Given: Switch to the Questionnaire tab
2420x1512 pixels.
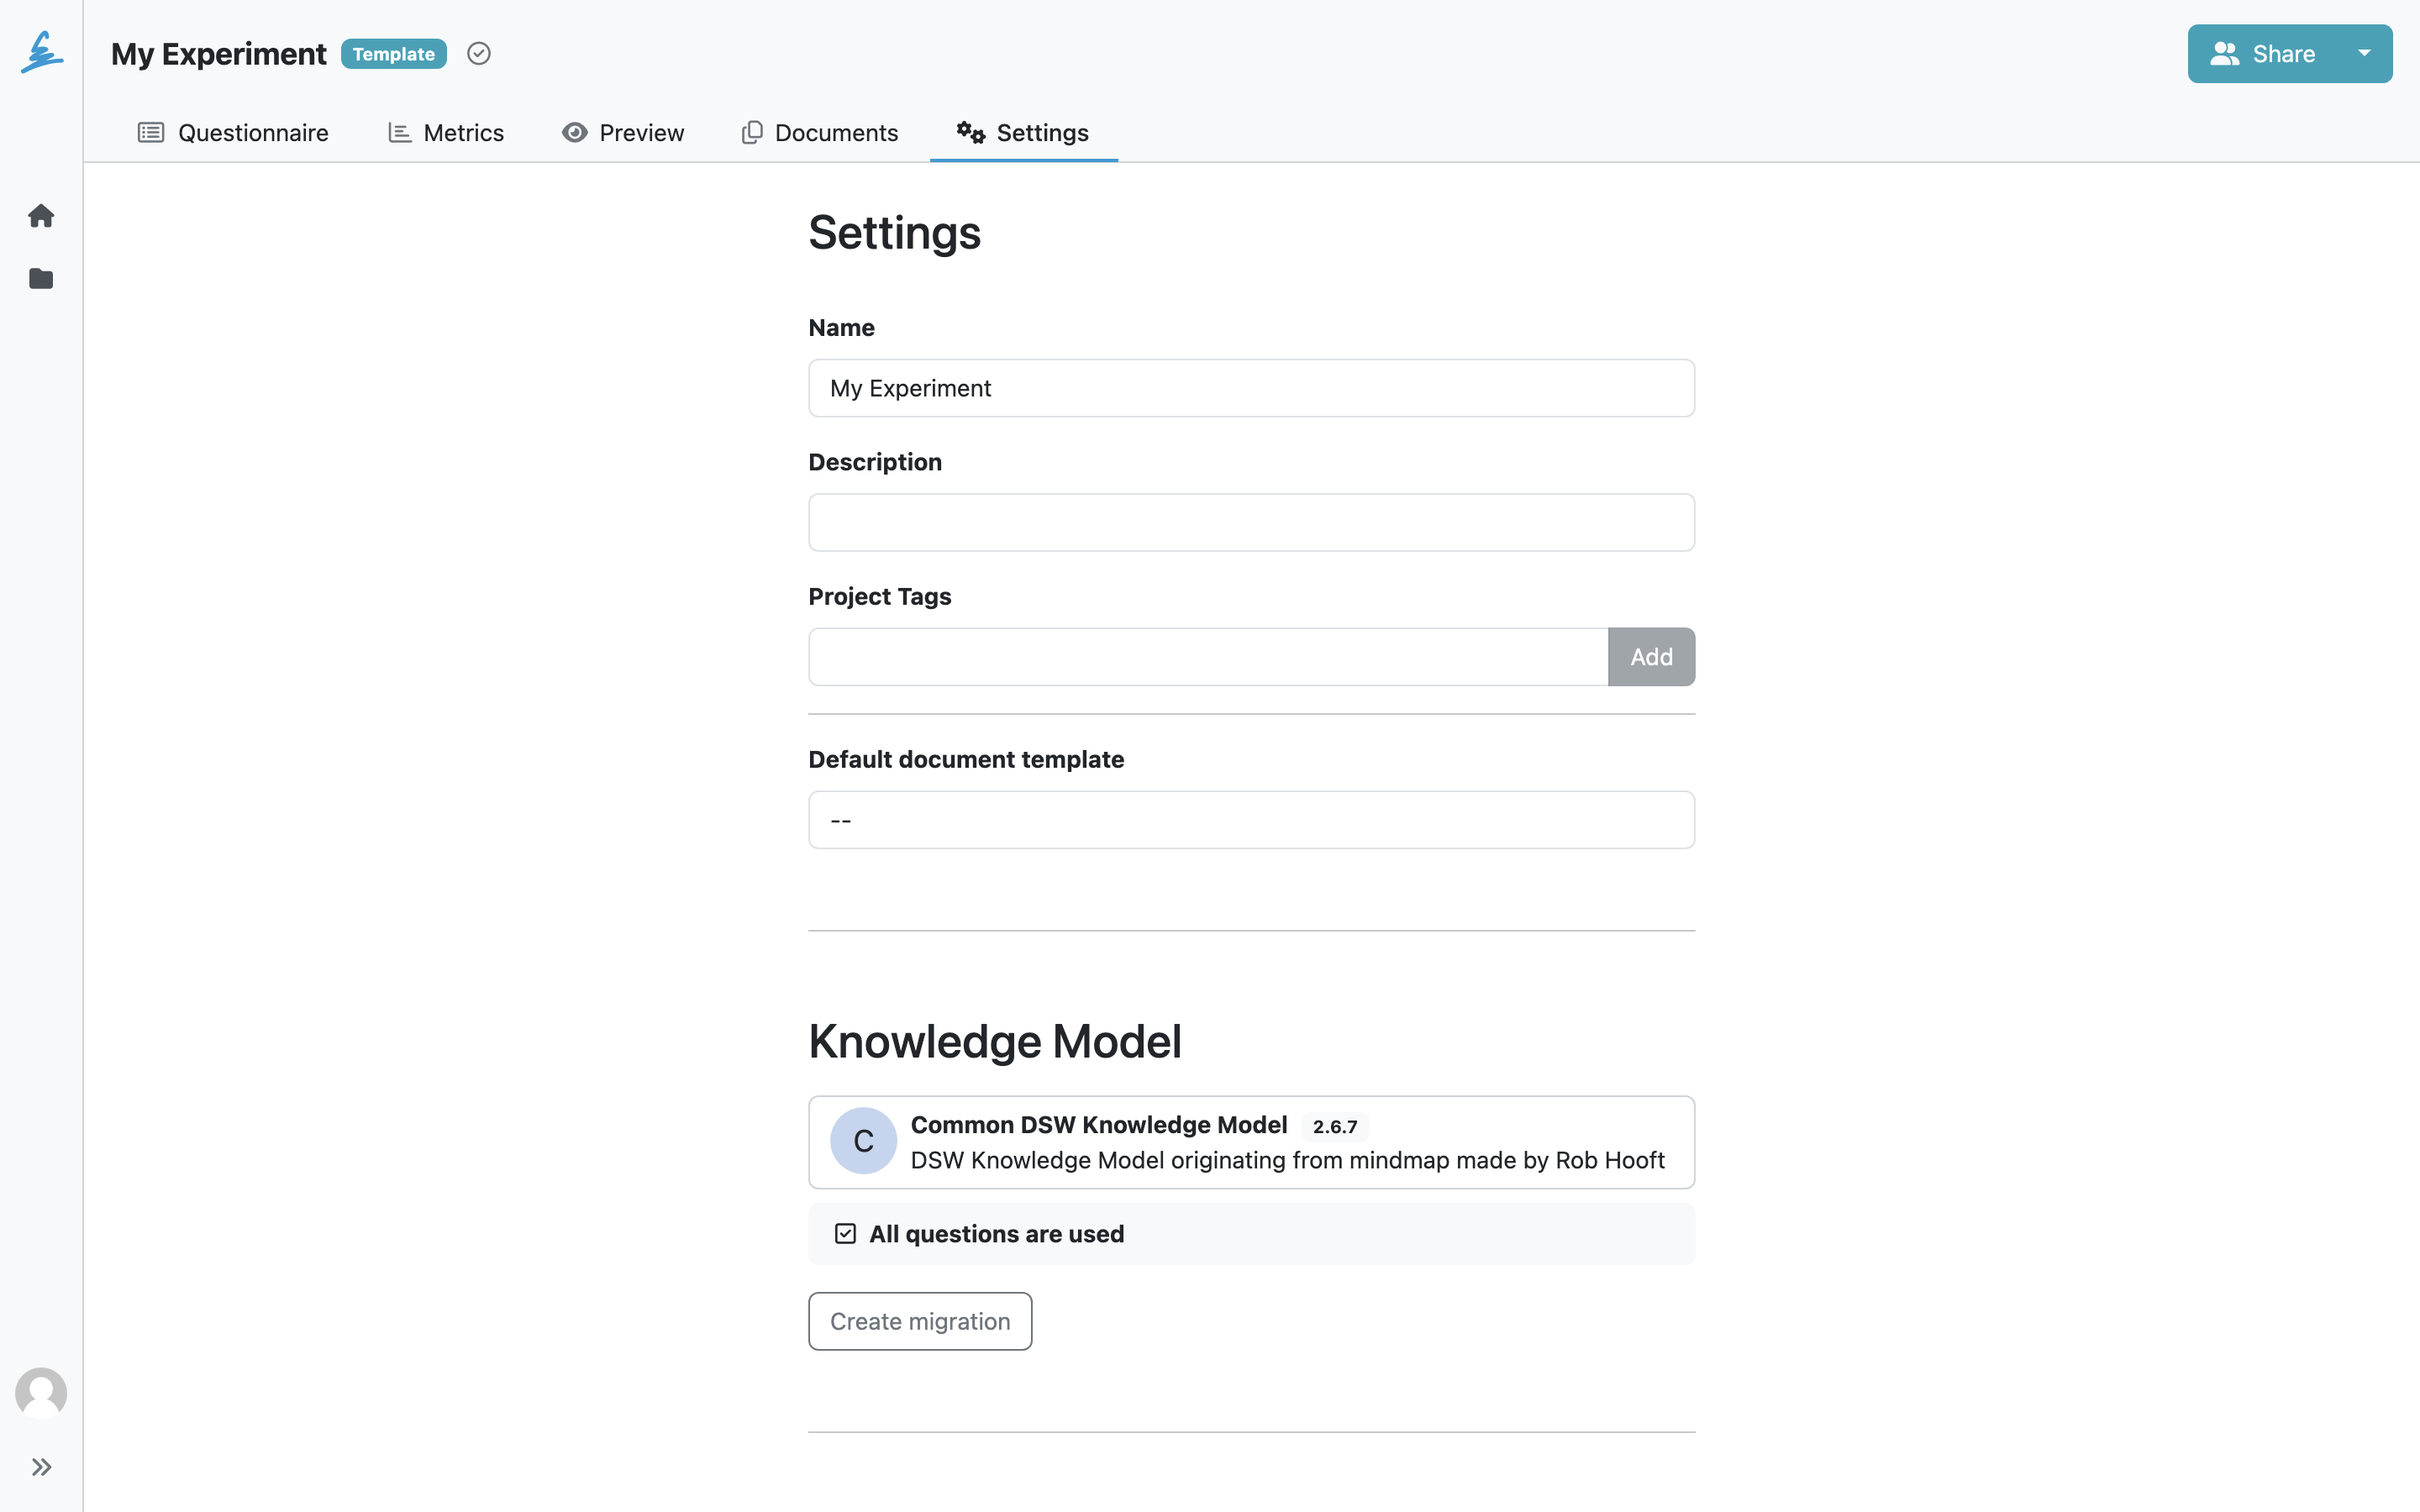Looking at the screenshot, I should pos(233,133).
